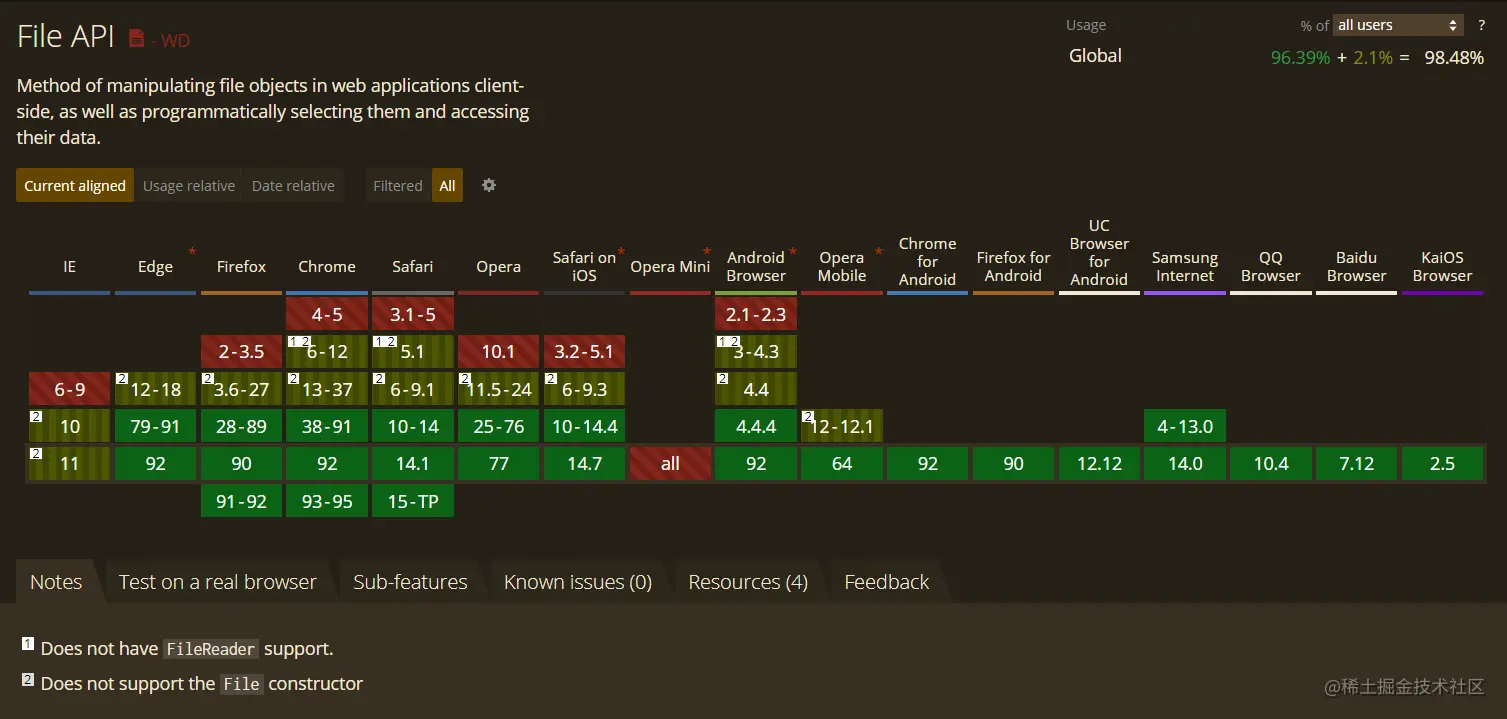Click Android Browser column header
The height and width of the screenshot is (719, 1507).
(x=756, y=267)
